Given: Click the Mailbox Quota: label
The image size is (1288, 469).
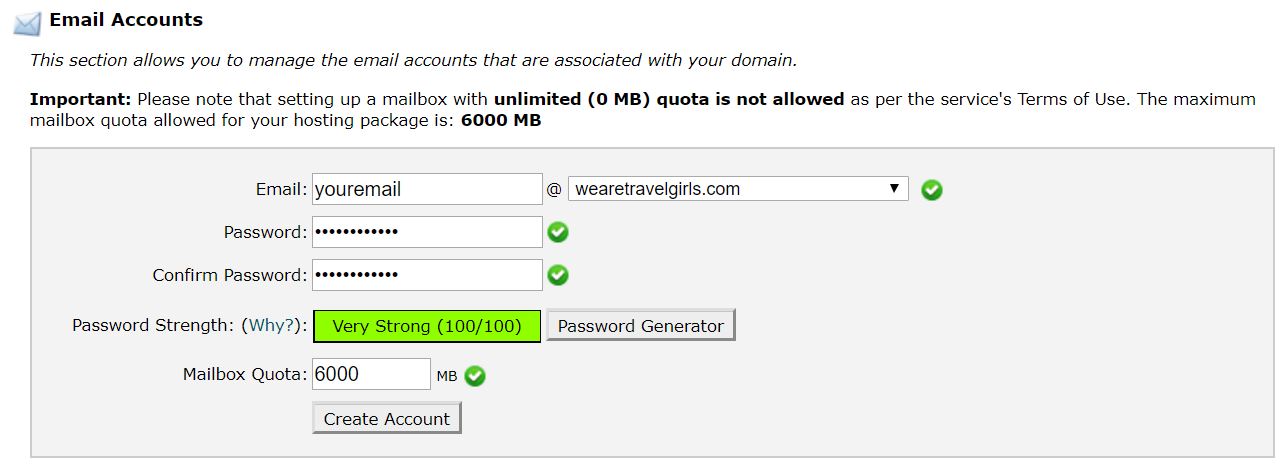Looking at the screenshot, I should click(x=245, y=374).
